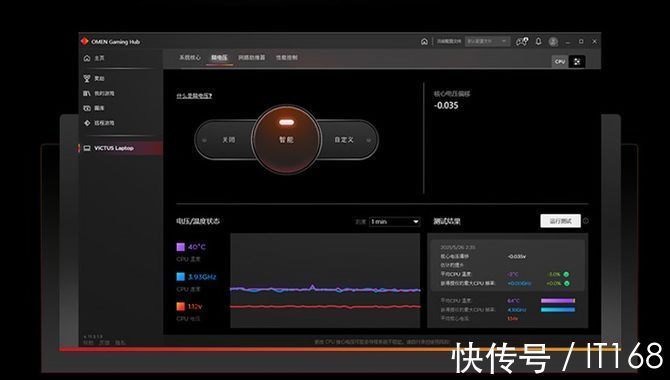Set undervolt mode to 关闭 (off)

tap(229, 140)
